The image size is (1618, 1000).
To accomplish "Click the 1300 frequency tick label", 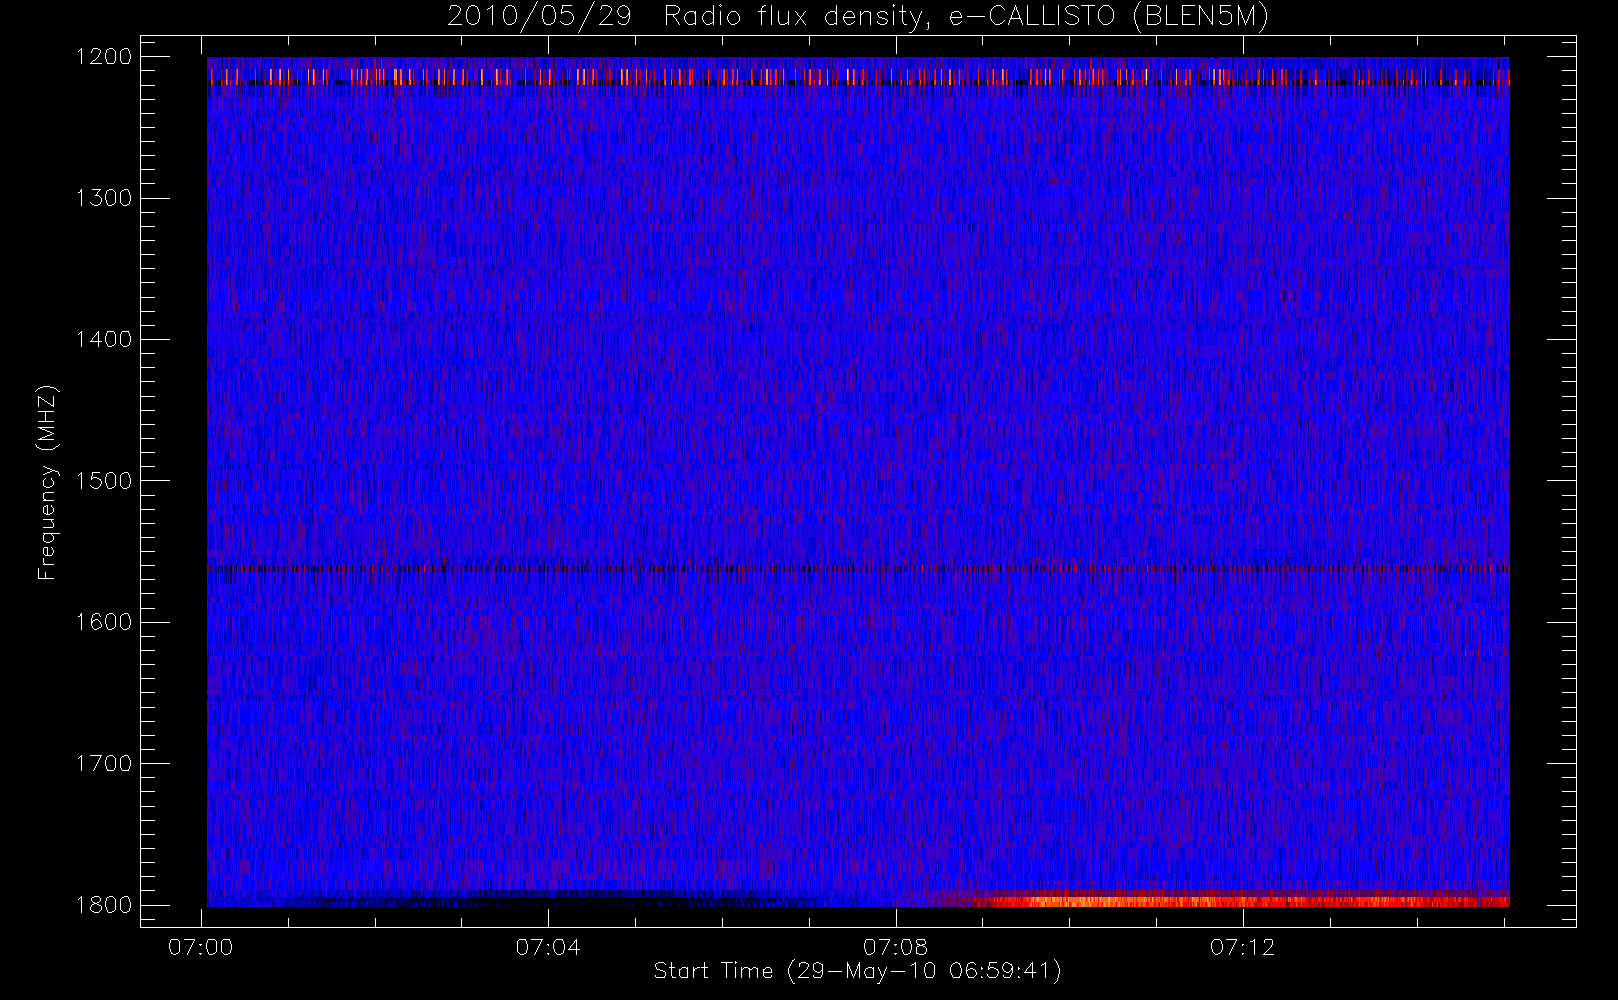I will click(x=104, y=198).
